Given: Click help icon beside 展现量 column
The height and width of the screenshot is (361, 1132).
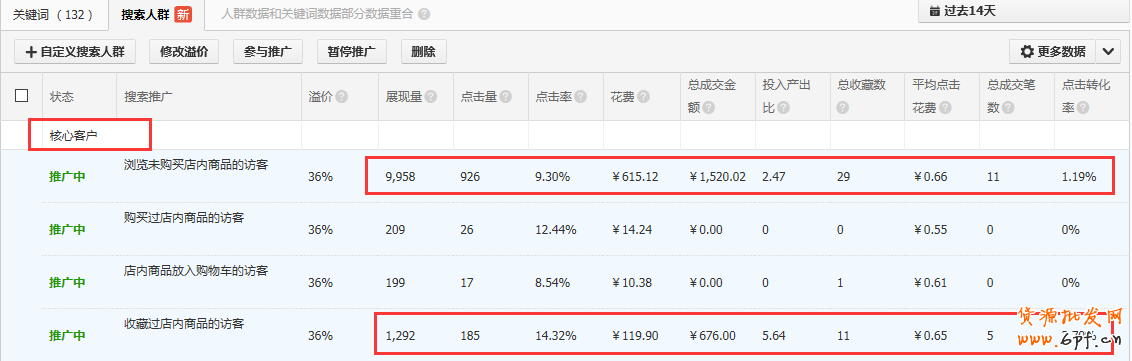Looking at the screenshot, I should click(431, 97).
